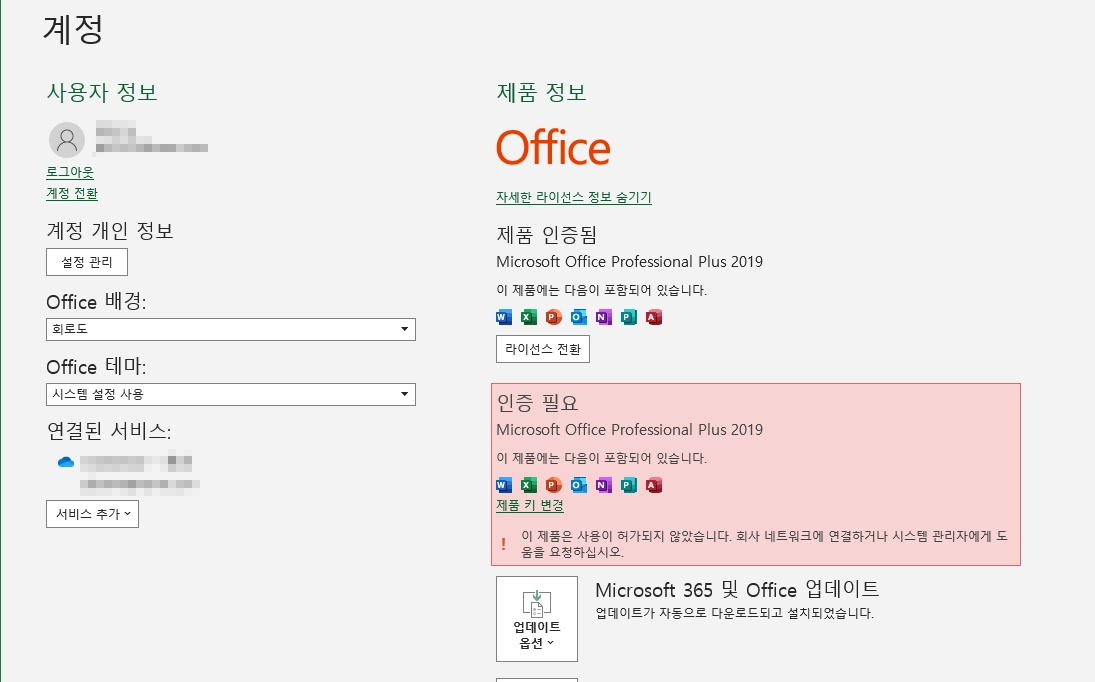Viewport: 1095px width, 682px height.
Task: Click the OneNote icon in the activated product section
Action: pos(604,318)
